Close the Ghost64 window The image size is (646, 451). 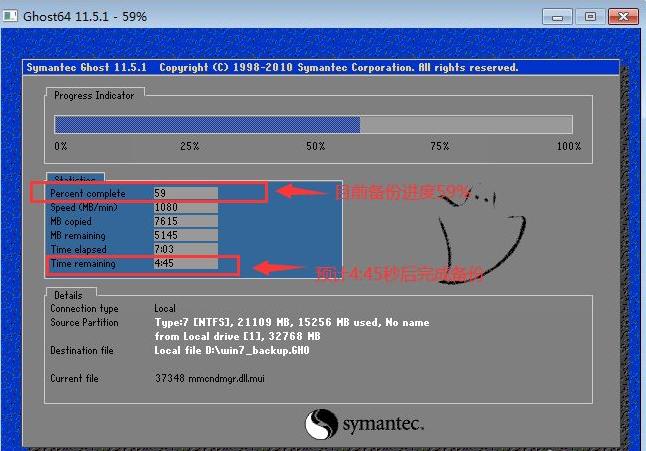coord(623,17)
